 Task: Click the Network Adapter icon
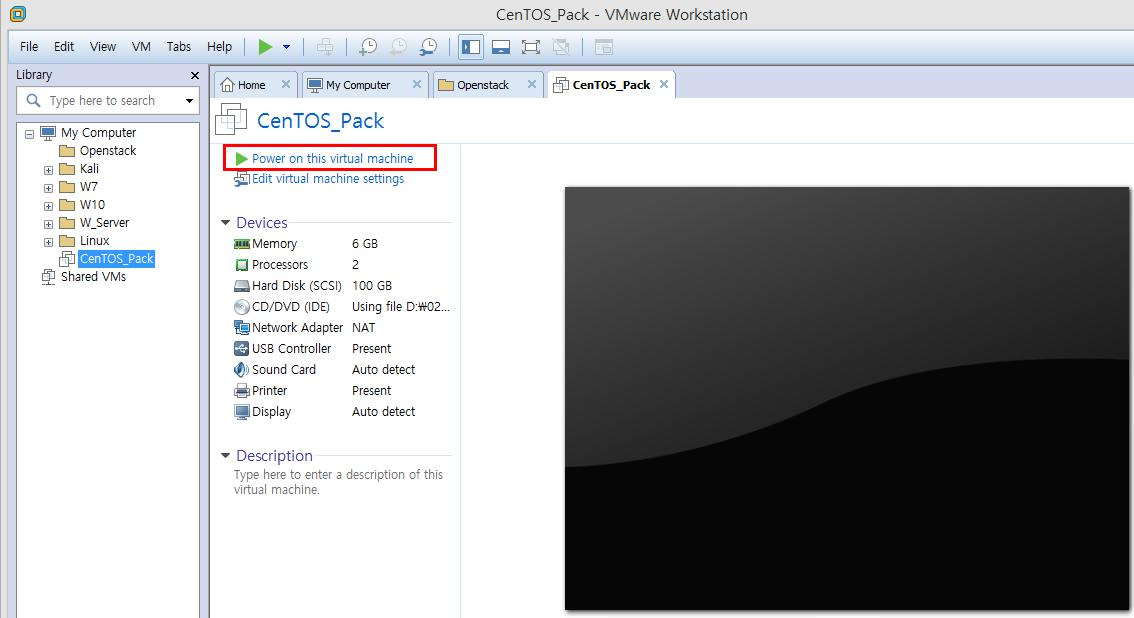tap(242, 328)
